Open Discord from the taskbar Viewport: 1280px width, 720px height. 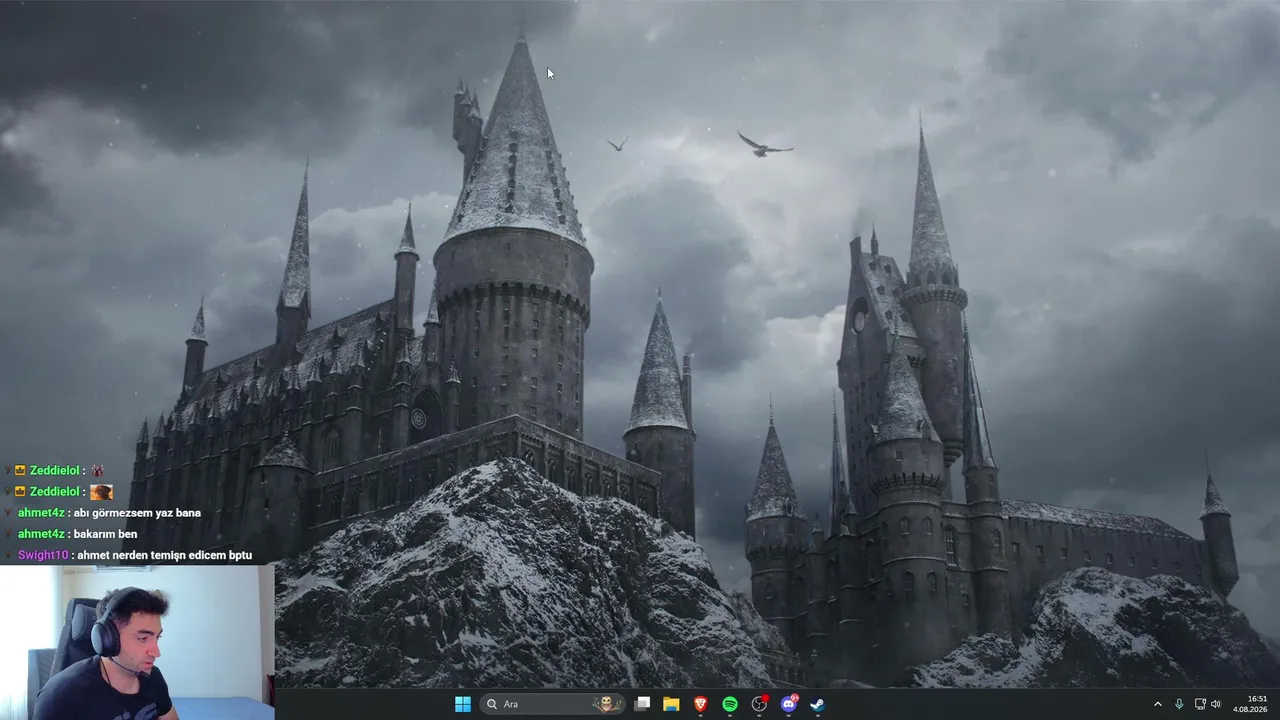(x=789, y=704)
